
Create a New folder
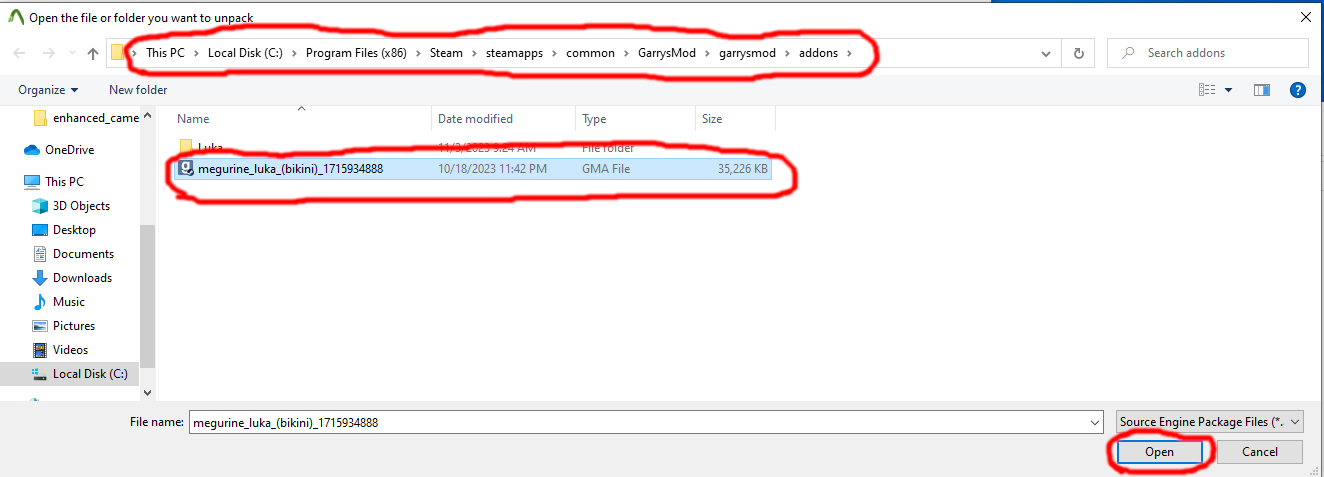138,90
